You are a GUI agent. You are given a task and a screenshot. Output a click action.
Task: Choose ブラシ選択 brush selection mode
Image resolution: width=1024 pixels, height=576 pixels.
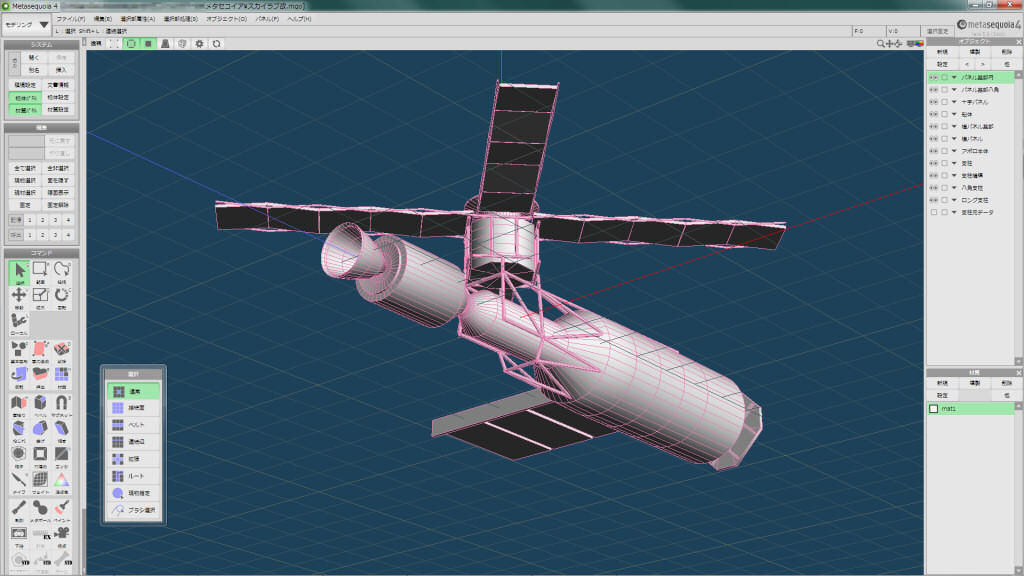tap(134, 510)
